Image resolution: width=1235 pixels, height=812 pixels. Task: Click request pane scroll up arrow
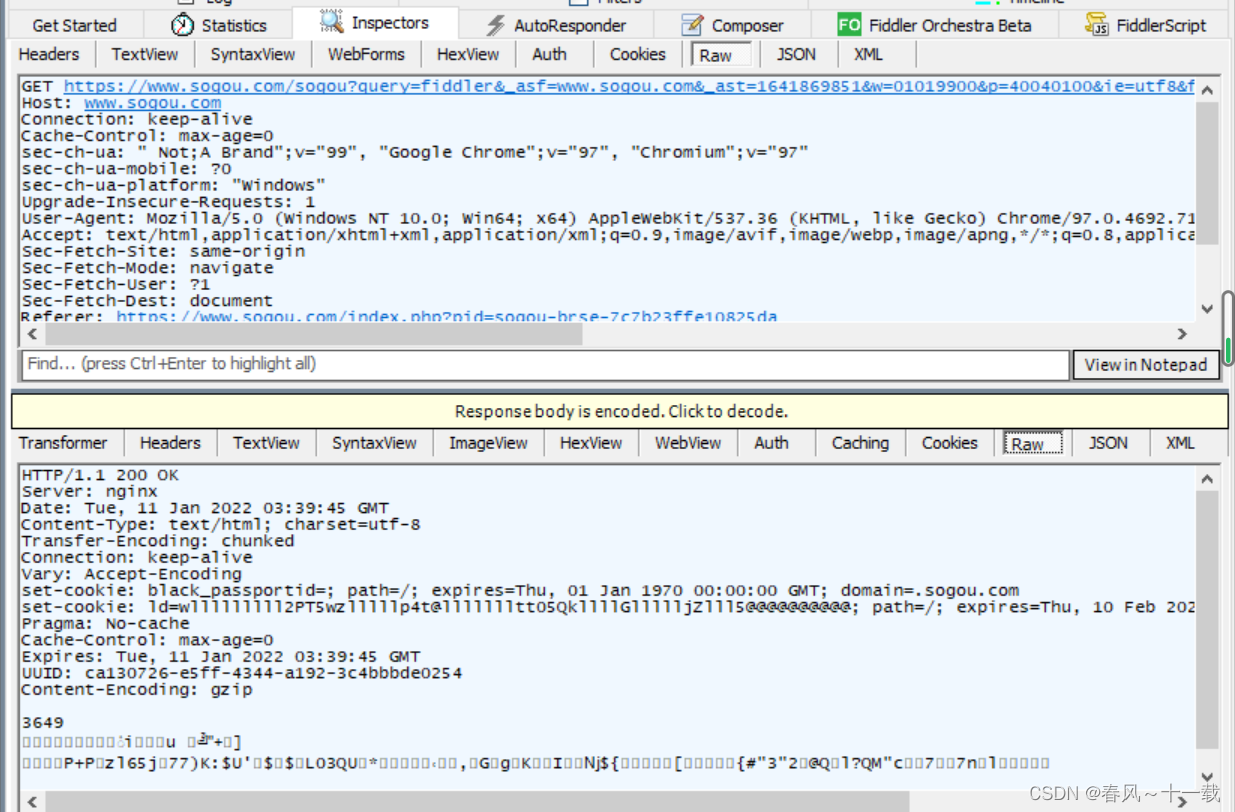1207,90
